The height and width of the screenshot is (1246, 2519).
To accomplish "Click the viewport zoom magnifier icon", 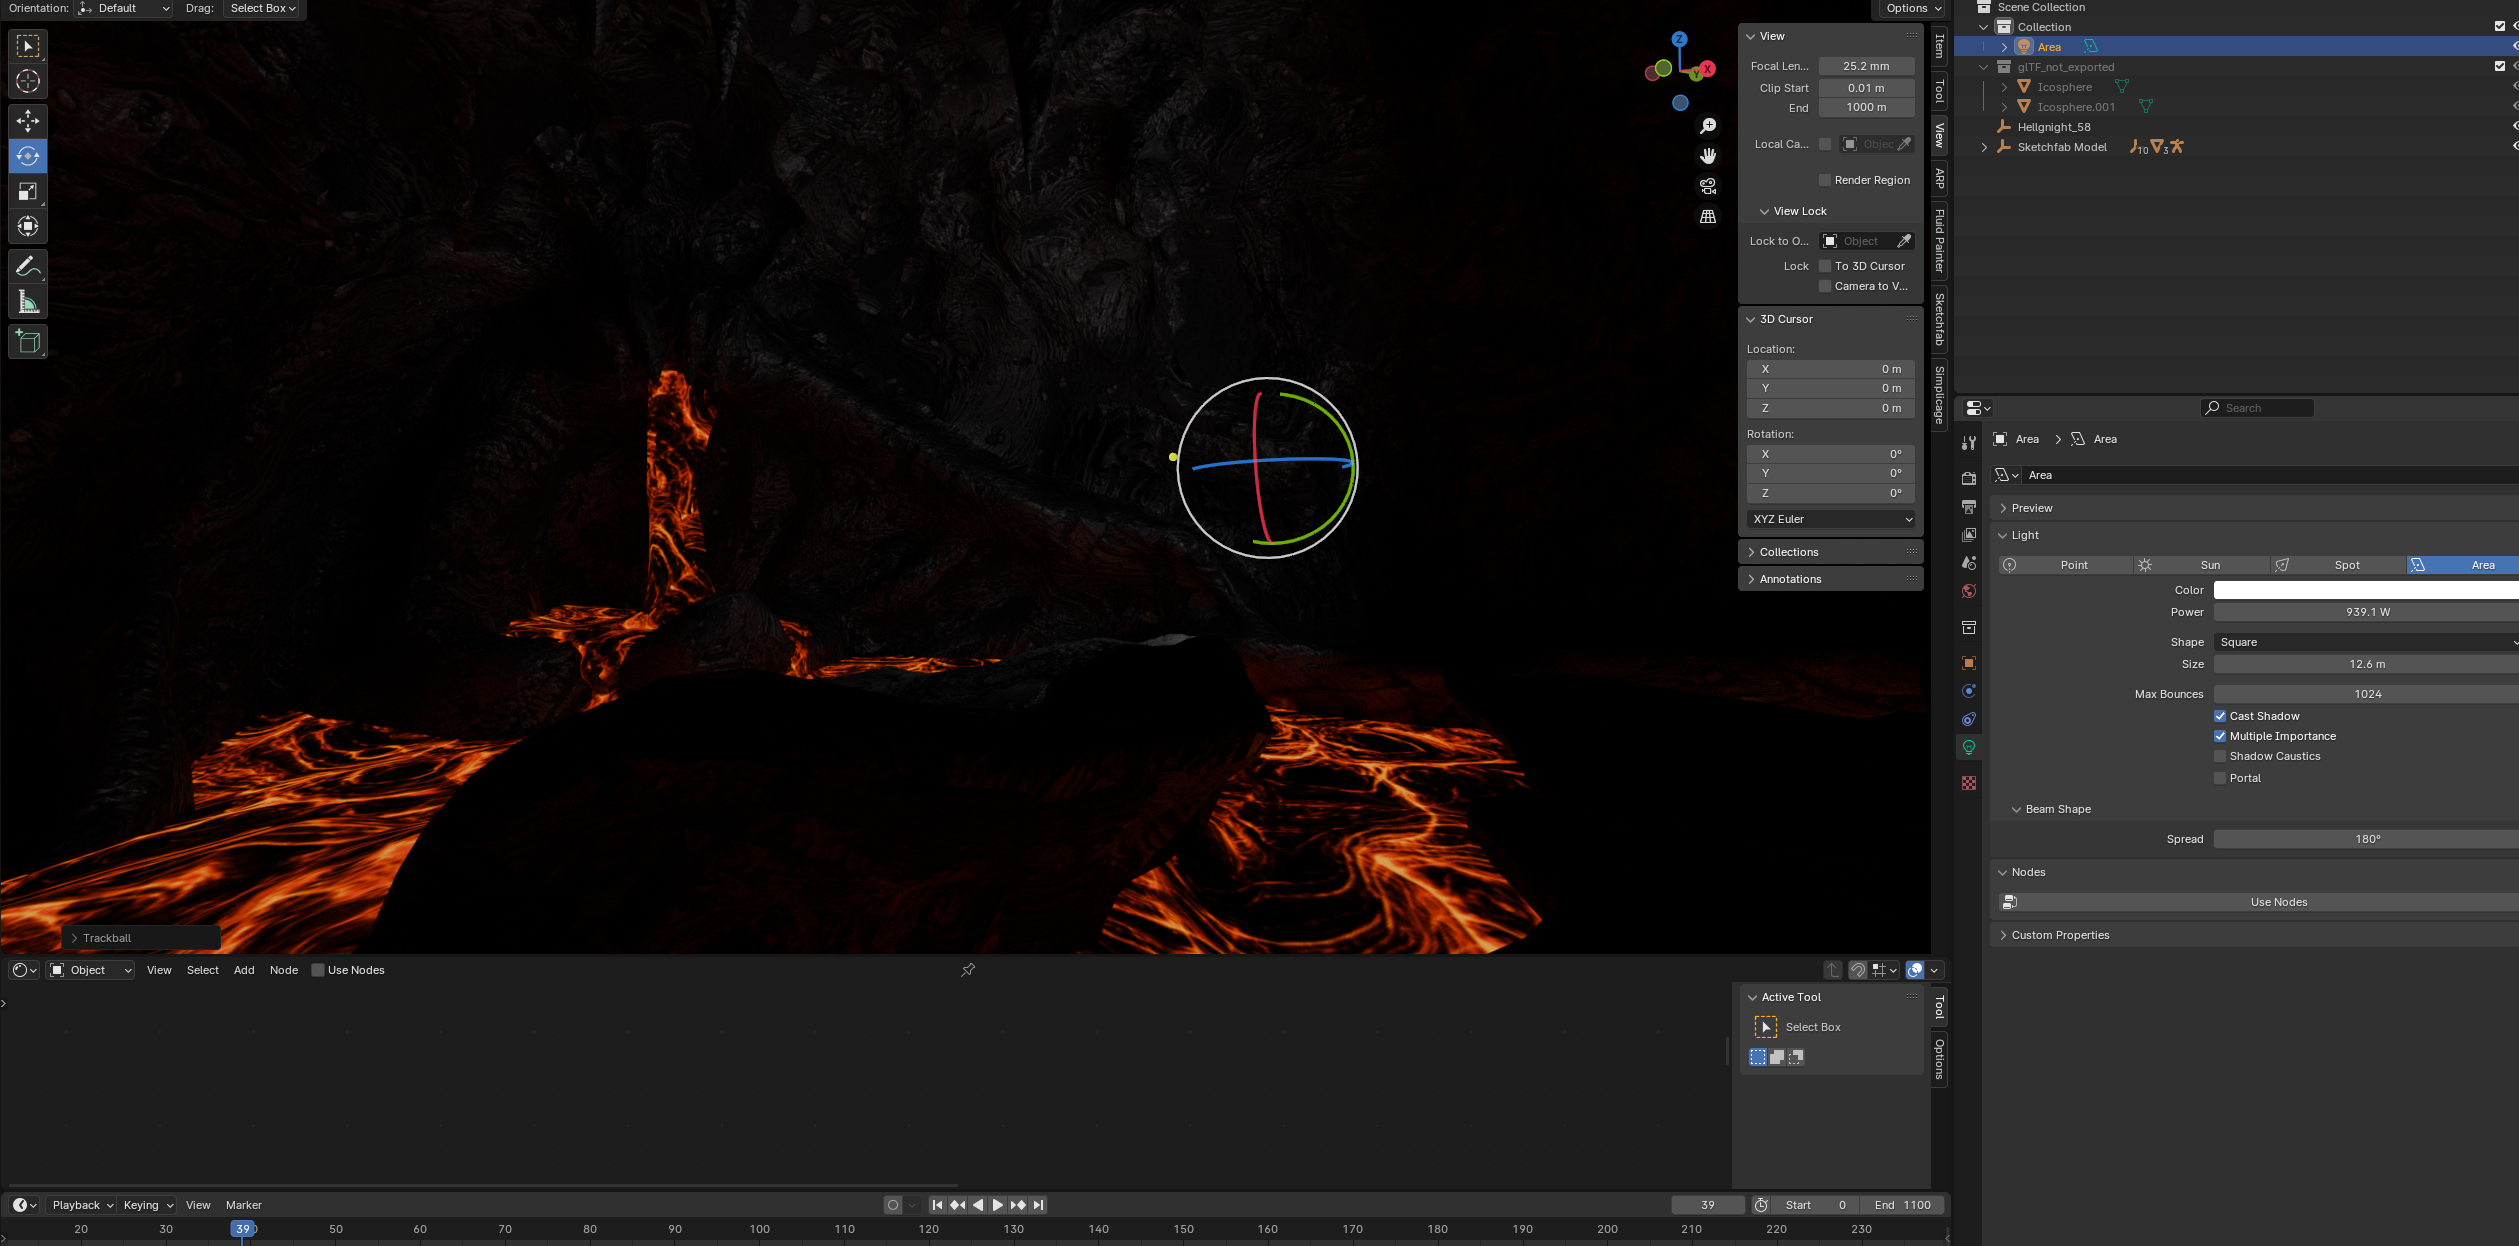I will (1708, 126).
